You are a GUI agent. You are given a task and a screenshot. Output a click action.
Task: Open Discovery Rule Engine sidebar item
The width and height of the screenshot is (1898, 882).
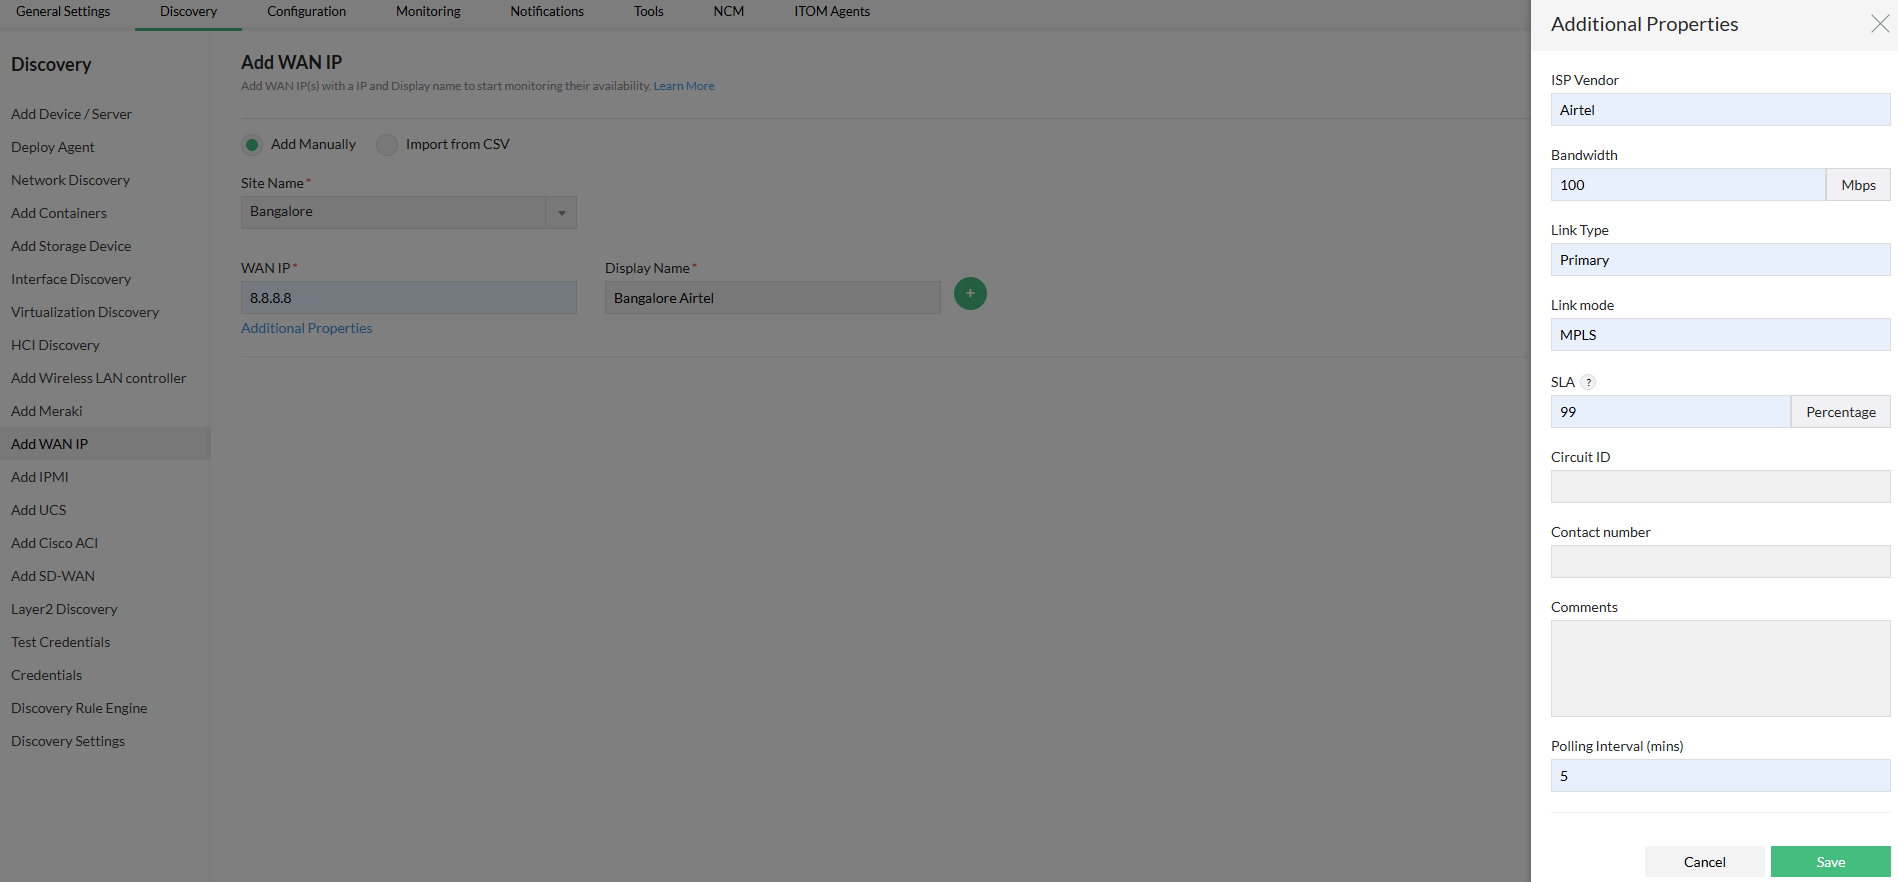(79, 708)
